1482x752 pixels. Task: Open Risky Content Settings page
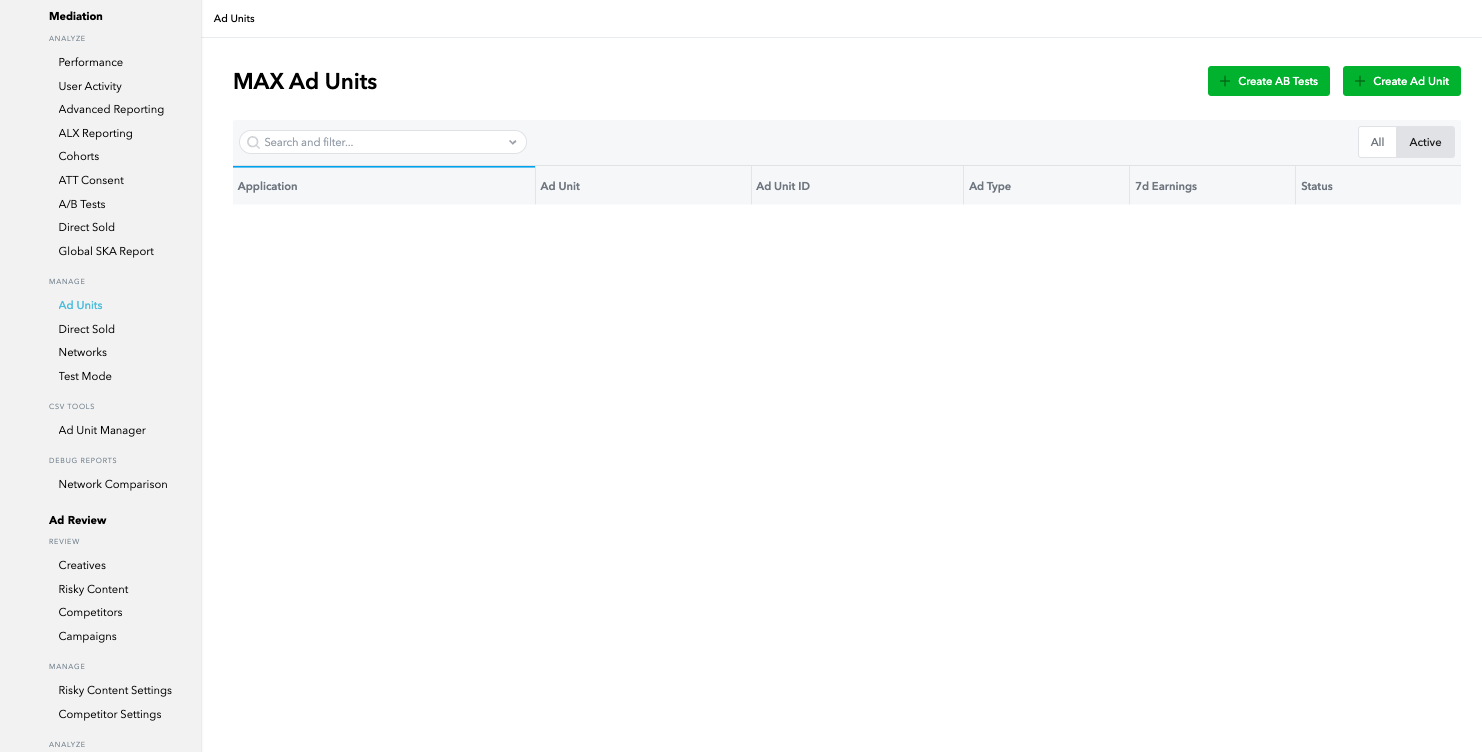pyautogui.click(x=115, y=690)
